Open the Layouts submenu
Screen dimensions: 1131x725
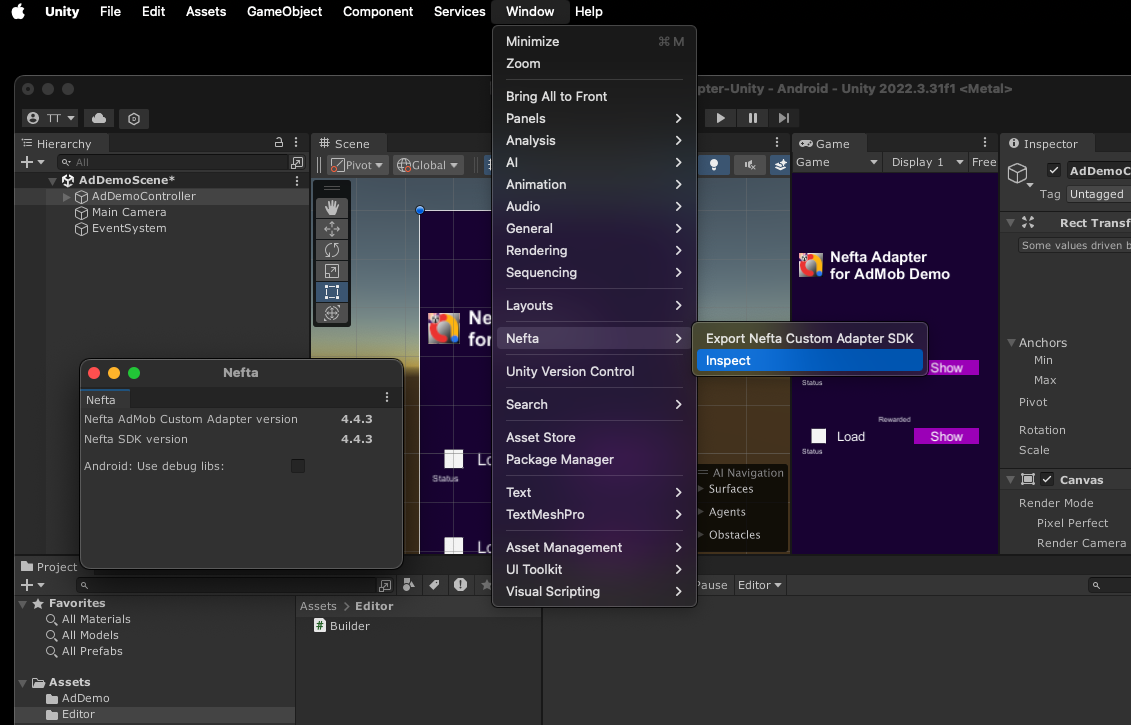(x=594, y=305)
